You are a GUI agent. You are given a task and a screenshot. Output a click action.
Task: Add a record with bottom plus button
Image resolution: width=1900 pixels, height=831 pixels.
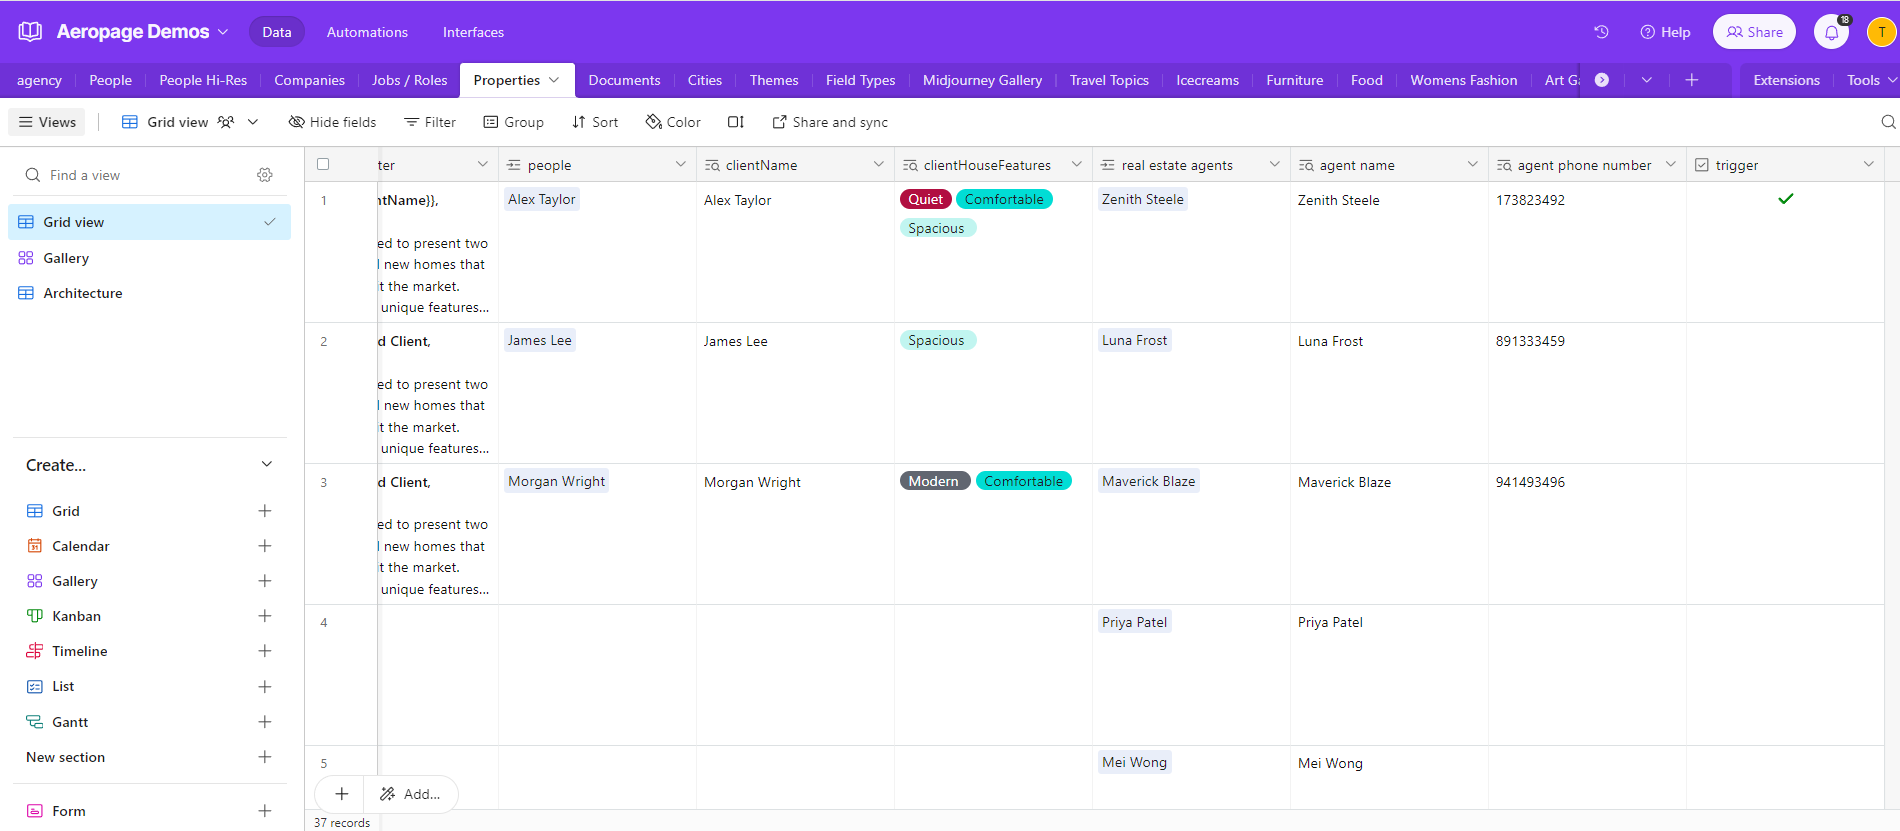(341, 794)
